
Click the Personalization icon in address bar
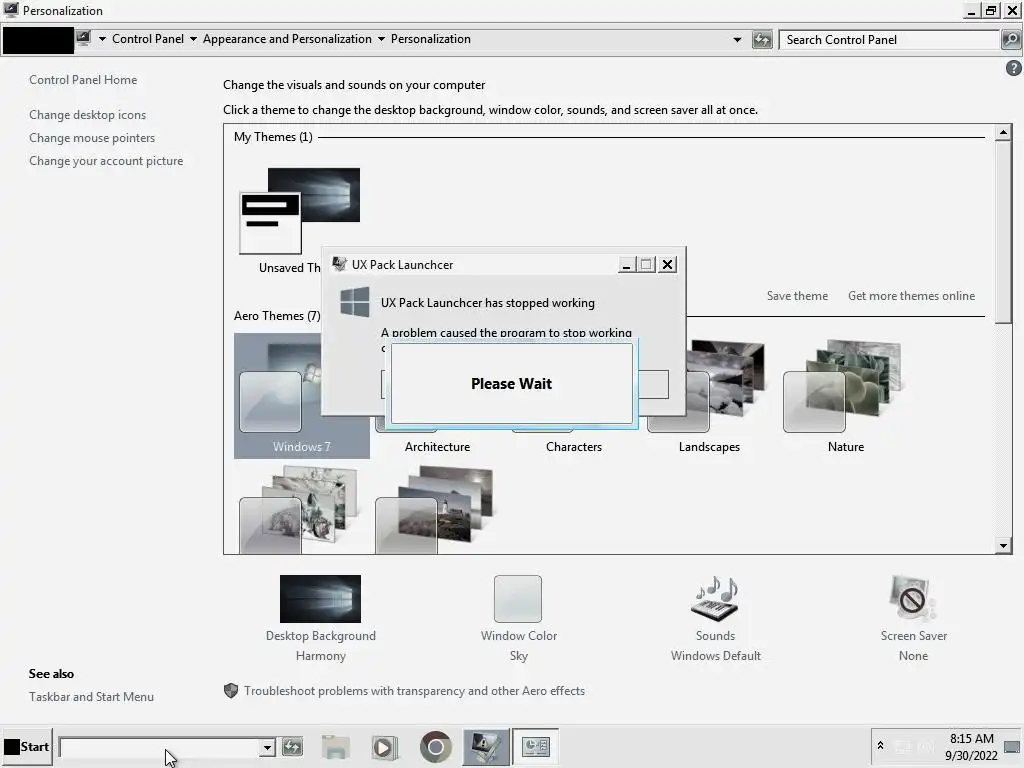coord(83,39)
